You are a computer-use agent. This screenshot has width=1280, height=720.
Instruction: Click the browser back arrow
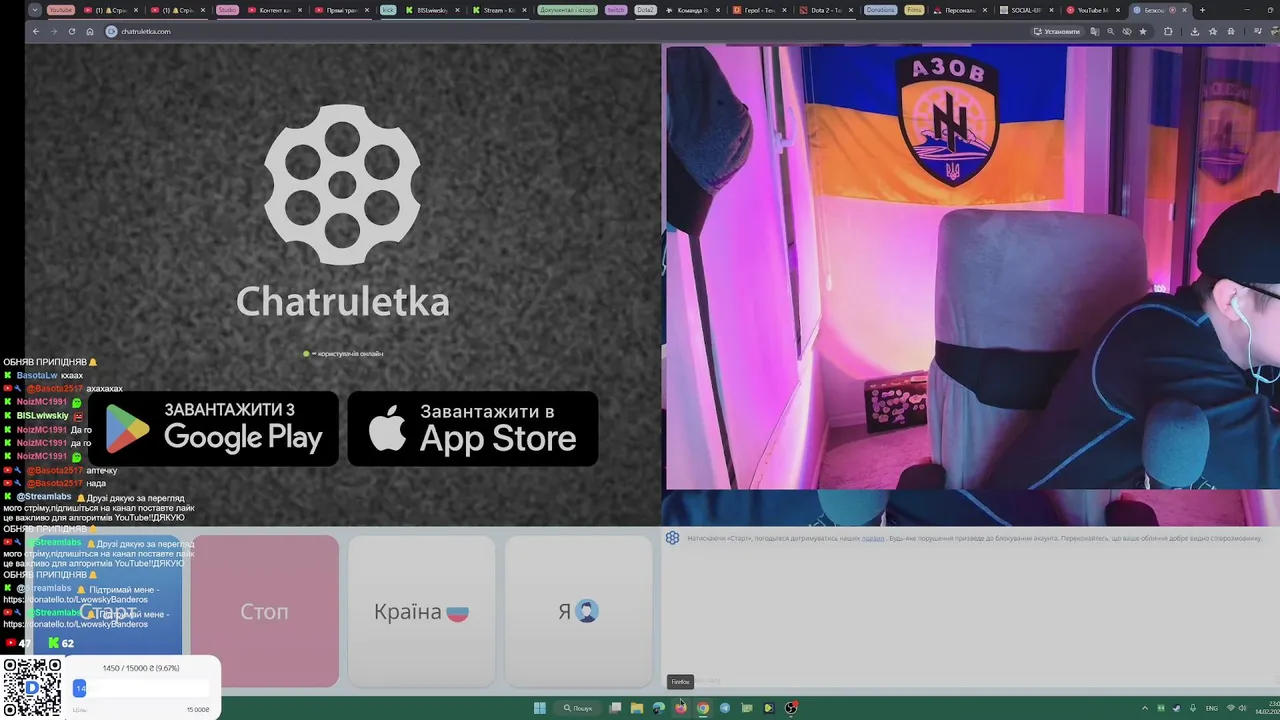pos(36,31)
